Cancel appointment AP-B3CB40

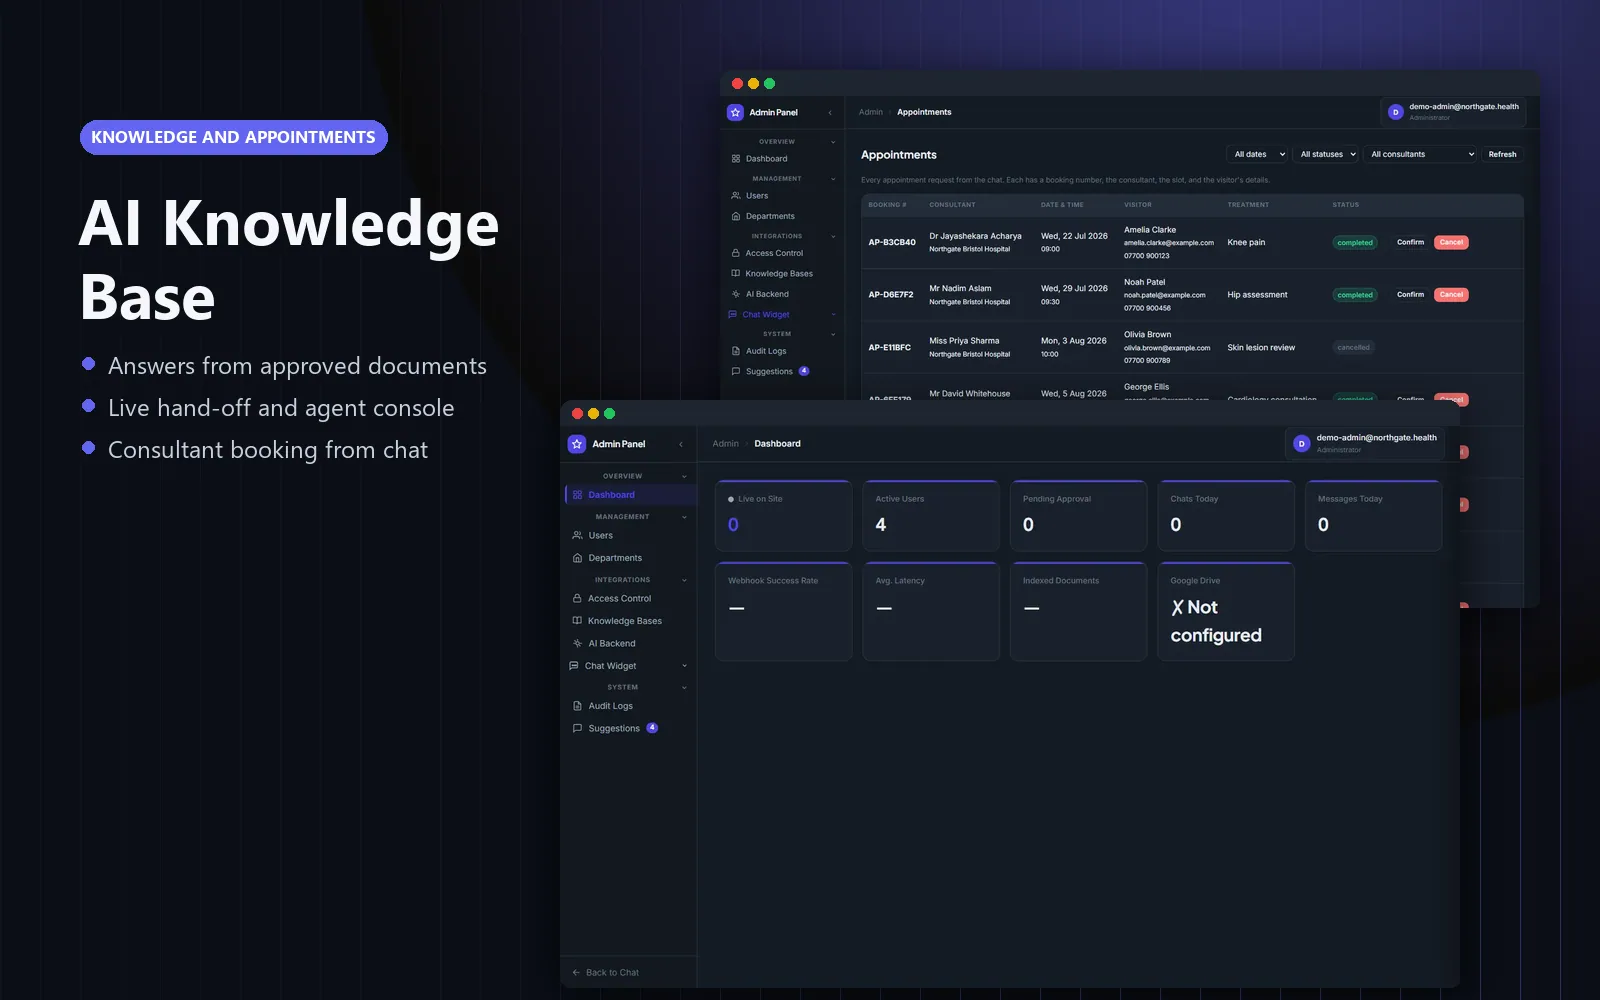[1451, 242]
